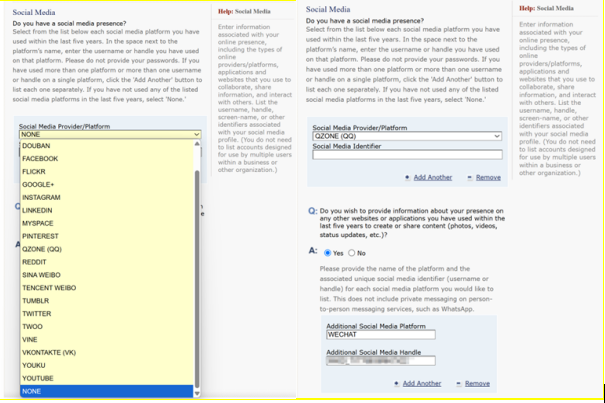Click Remove under Social Media Identifier
Image resolution: width=605 pixels, height=403 pixels.
click(x=488, y=178)
